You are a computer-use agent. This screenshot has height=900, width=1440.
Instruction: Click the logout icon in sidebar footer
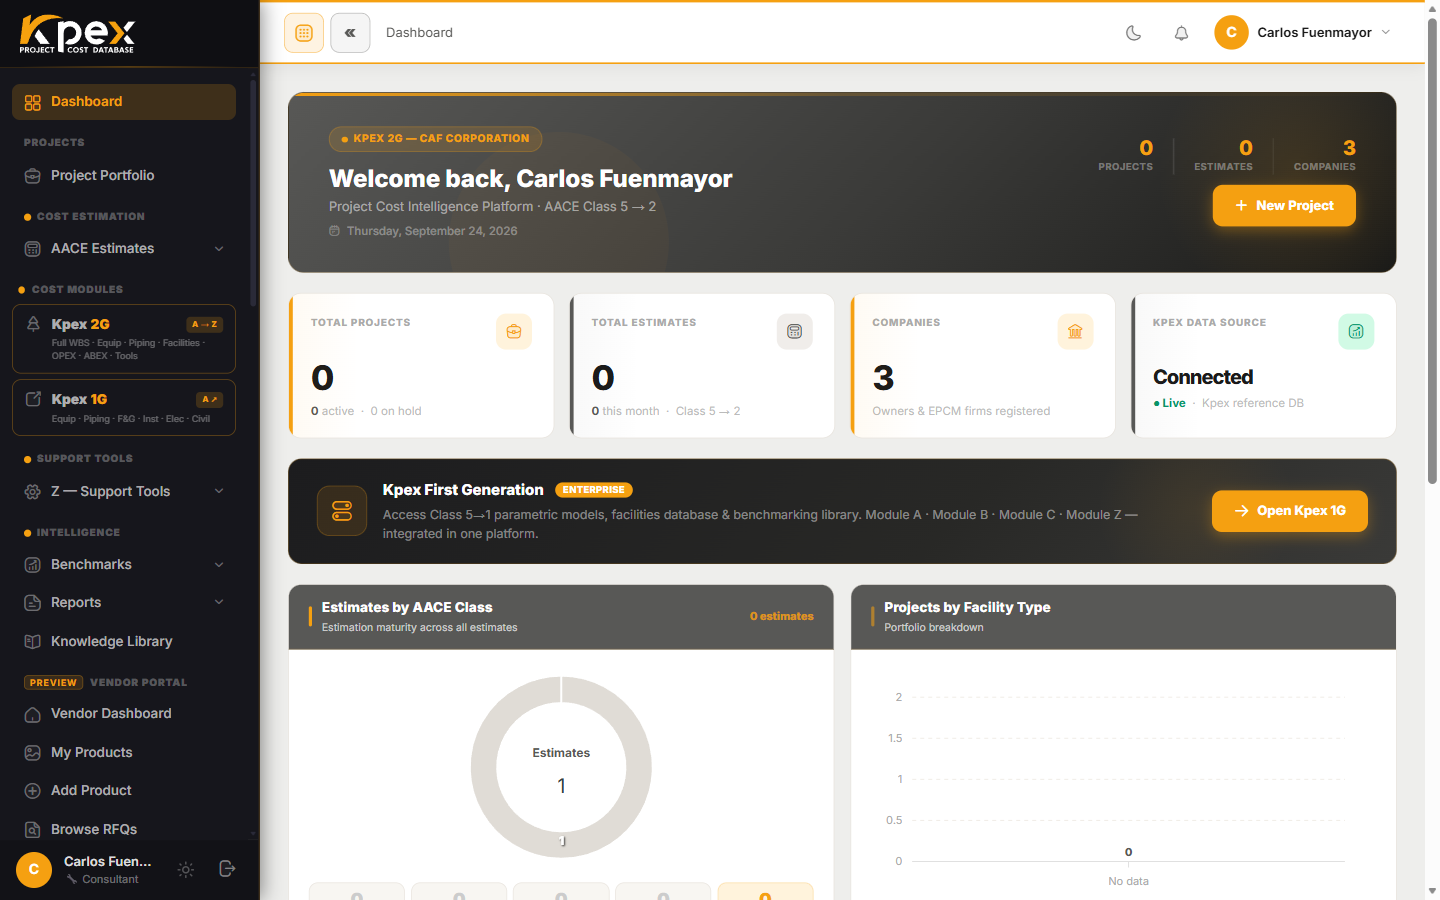[x=227, y=869]
